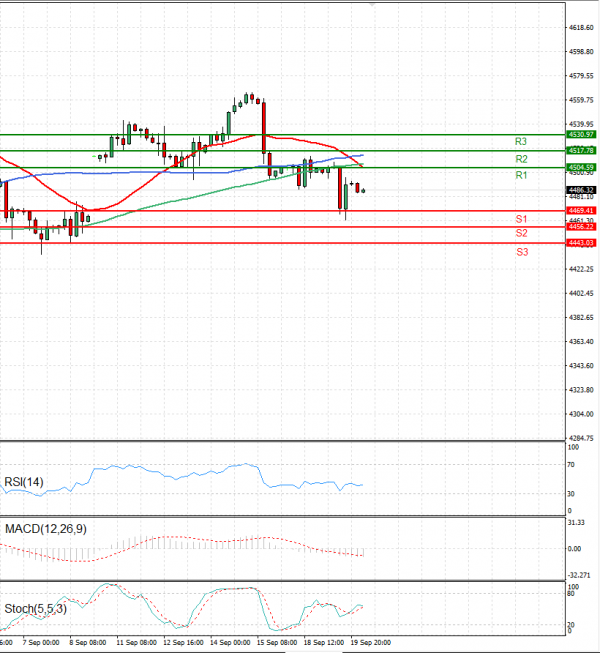Viewport: 600px width, 653px height.
Task: Click the S1 support label
Action: pos(521,219)
